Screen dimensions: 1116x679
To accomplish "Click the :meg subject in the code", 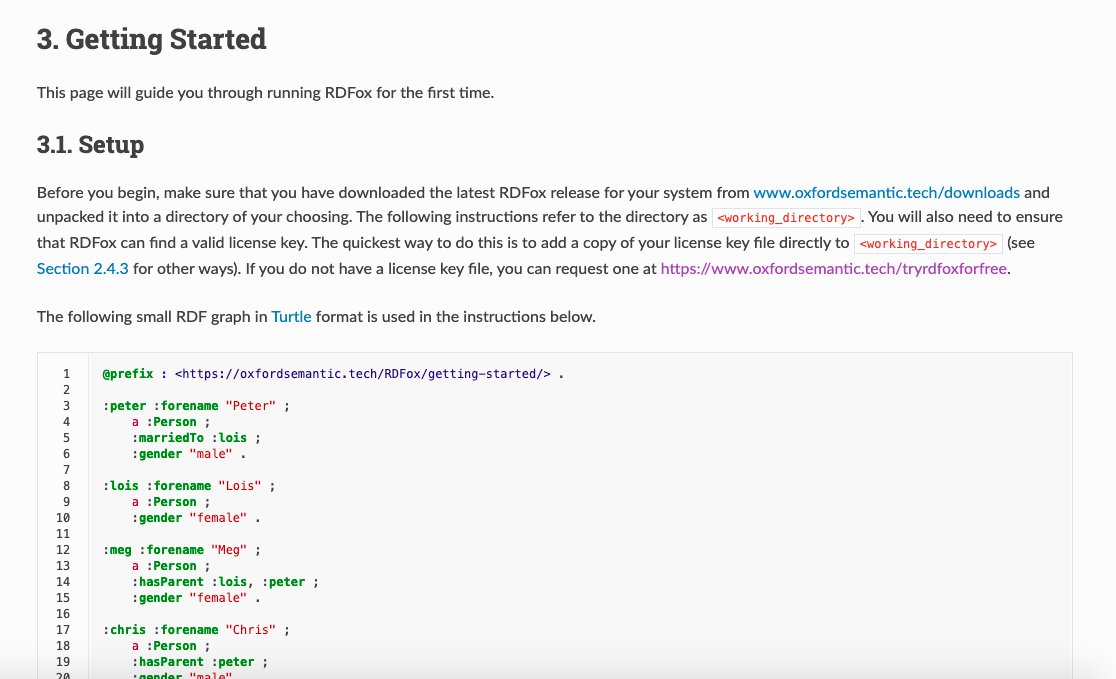I will tap(117, 550).
